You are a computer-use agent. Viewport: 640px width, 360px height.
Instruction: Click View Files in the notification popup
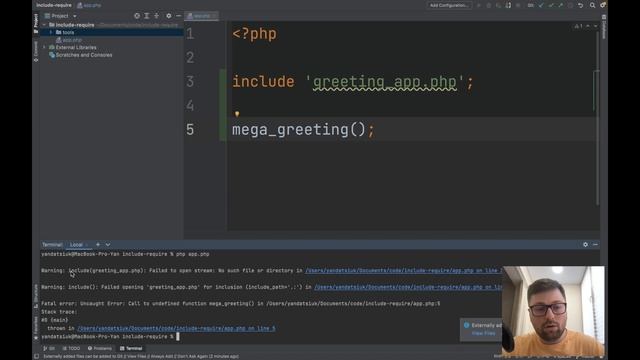point(483,333)
